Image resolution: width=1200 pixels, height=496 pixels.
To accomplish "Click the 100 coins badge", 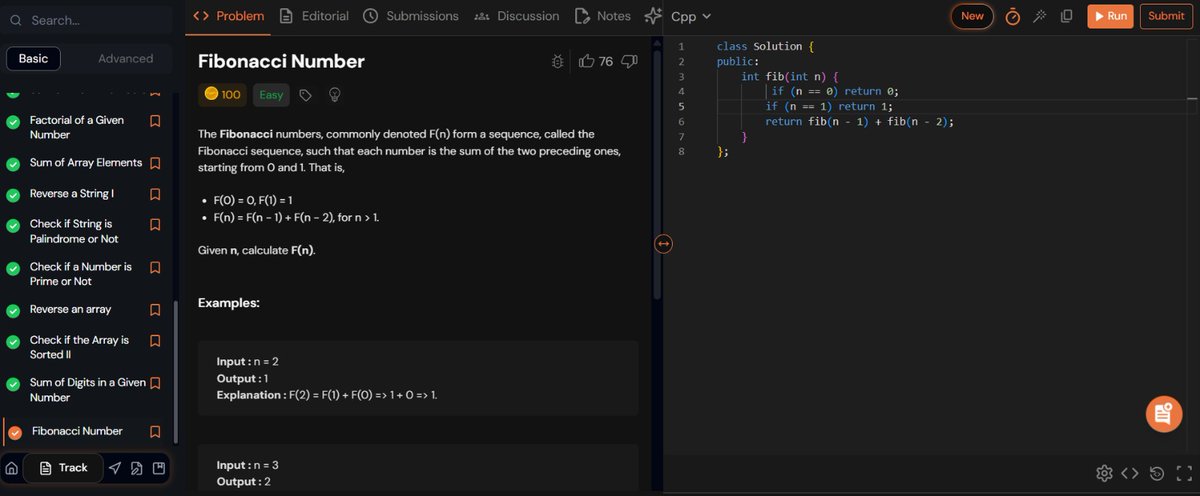I will click(222, 95).
